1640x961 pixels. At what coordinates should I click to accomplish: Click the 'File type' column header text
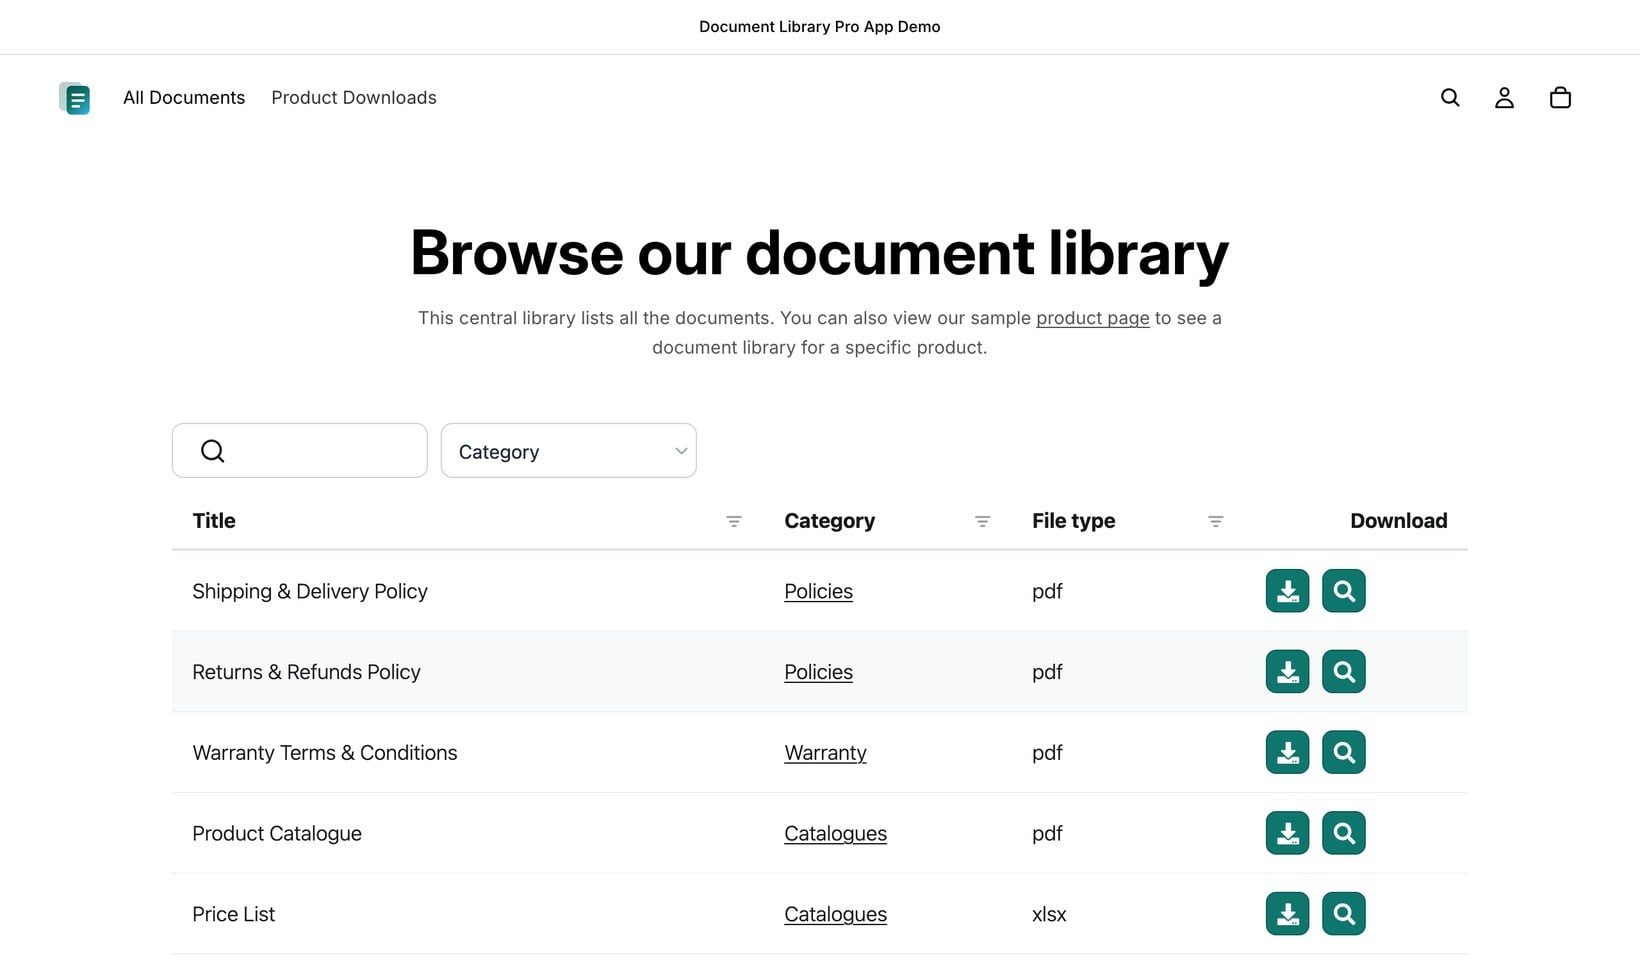tap(1073, 521)
